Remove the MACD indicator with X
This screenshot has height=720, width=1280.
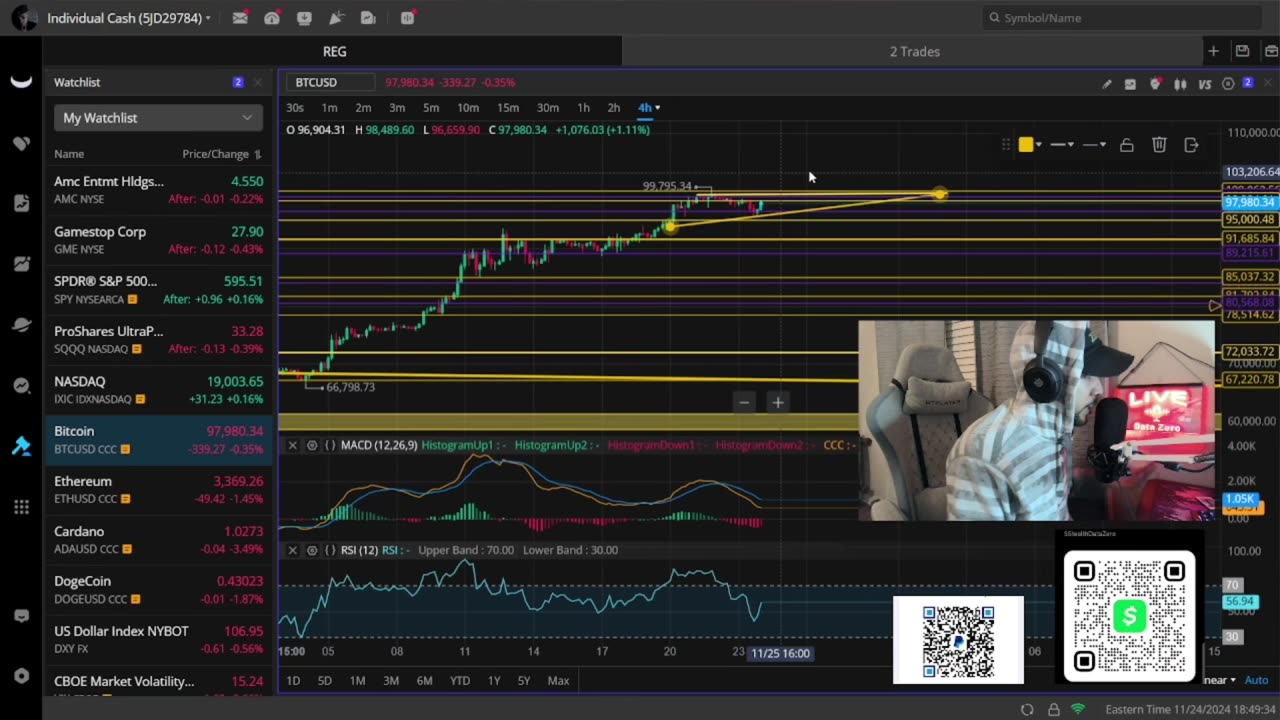292,445
